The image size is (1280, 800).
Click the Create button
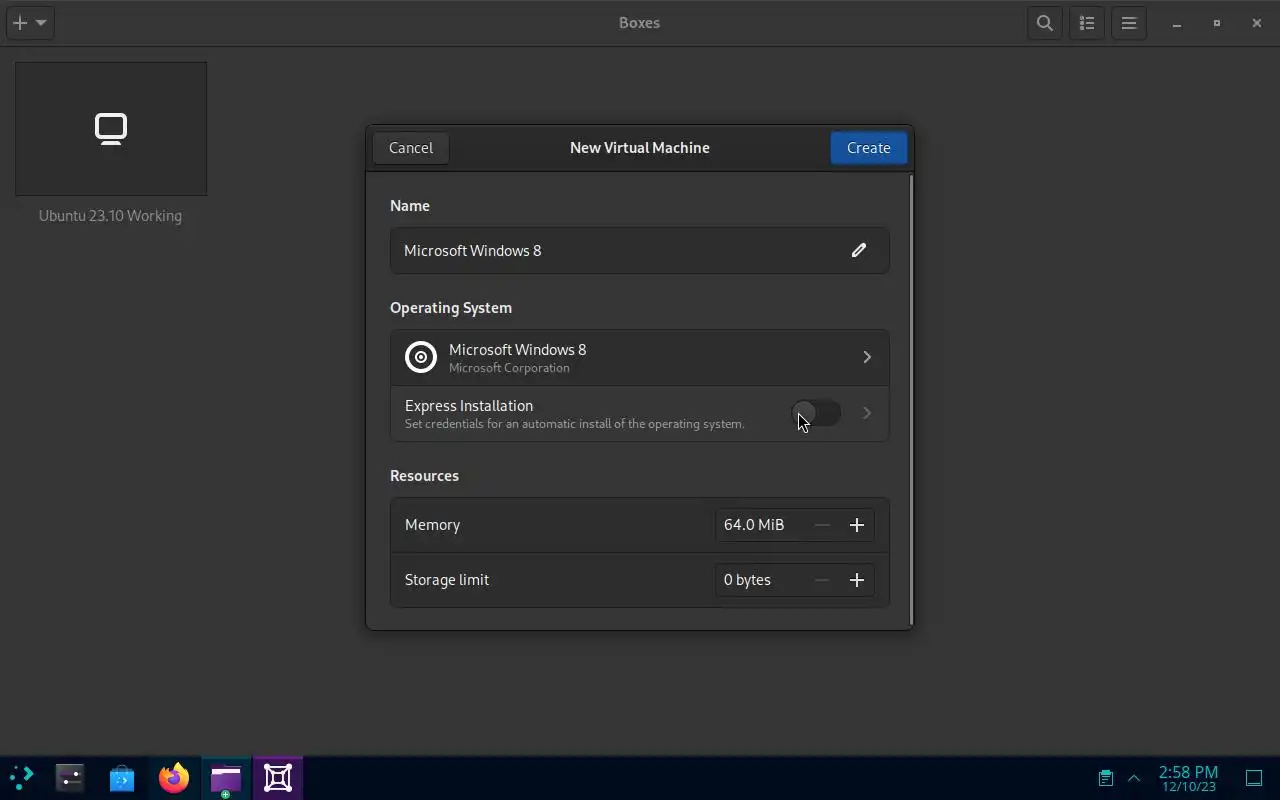click(868, 148)
